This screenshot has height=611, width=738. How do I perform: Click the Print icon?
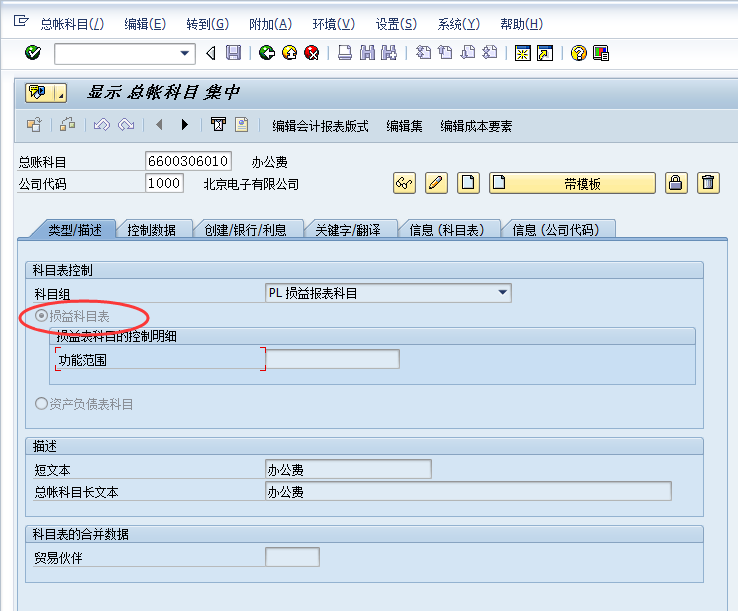(x=345, y=53)
